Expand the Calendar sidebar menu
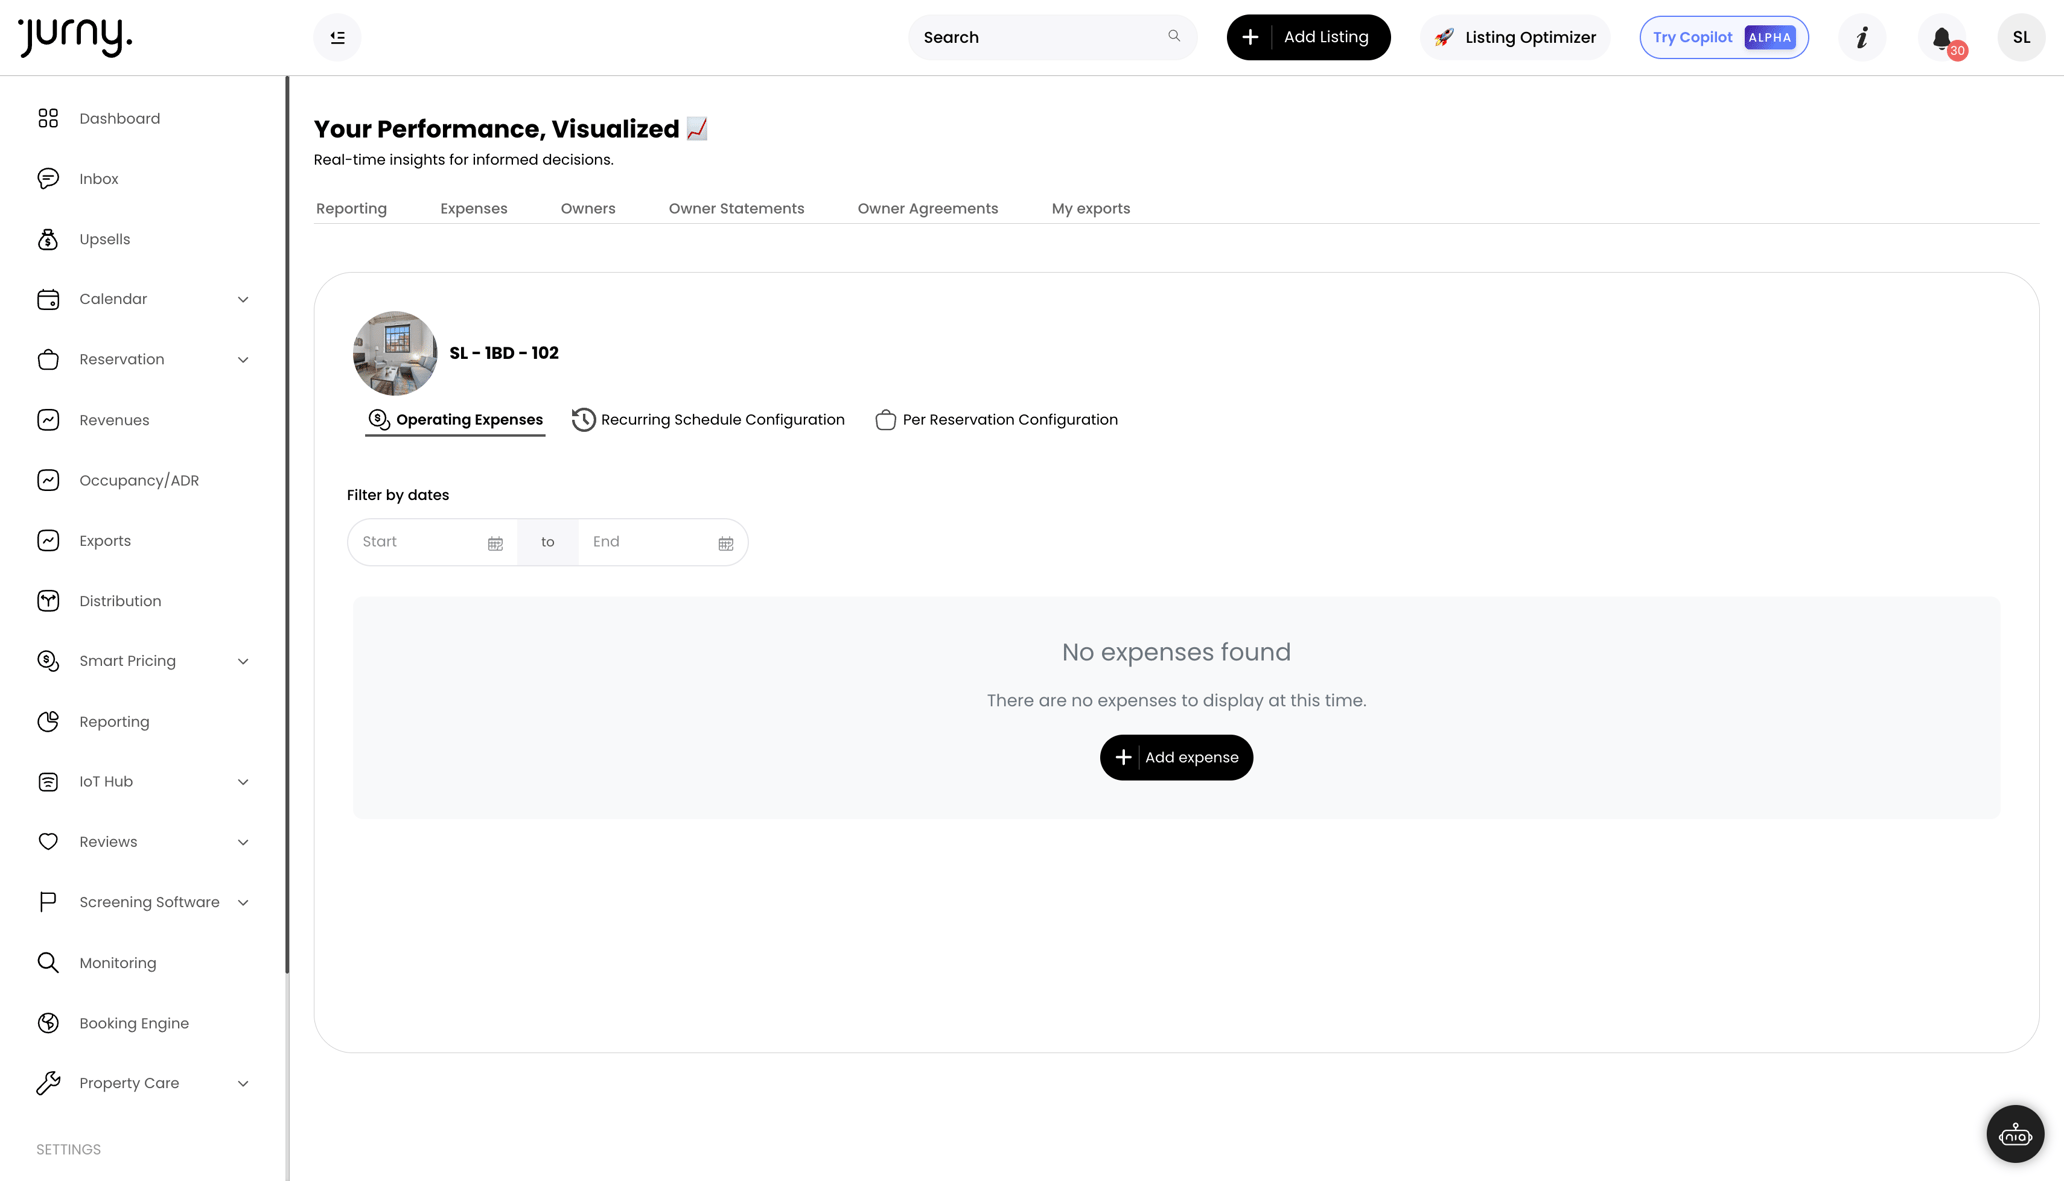Screen dimensions: 2064x1181 click(243, 298)
